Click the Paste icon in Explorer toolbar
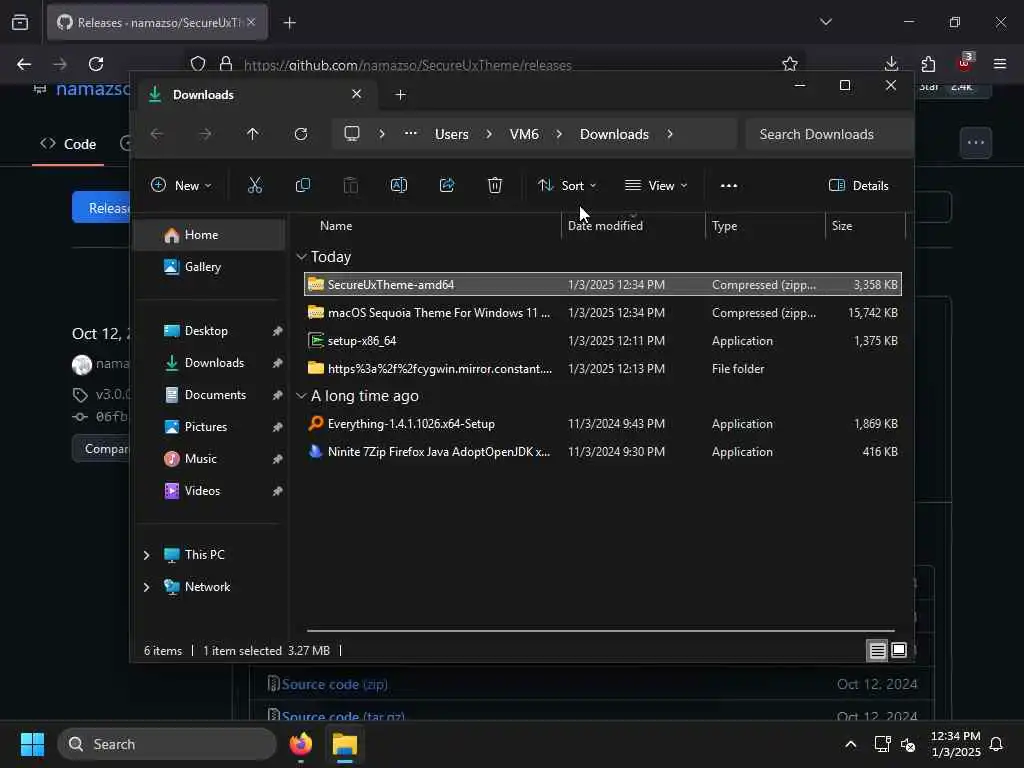This screenshot has width=1024, height=768. [351, 185]
